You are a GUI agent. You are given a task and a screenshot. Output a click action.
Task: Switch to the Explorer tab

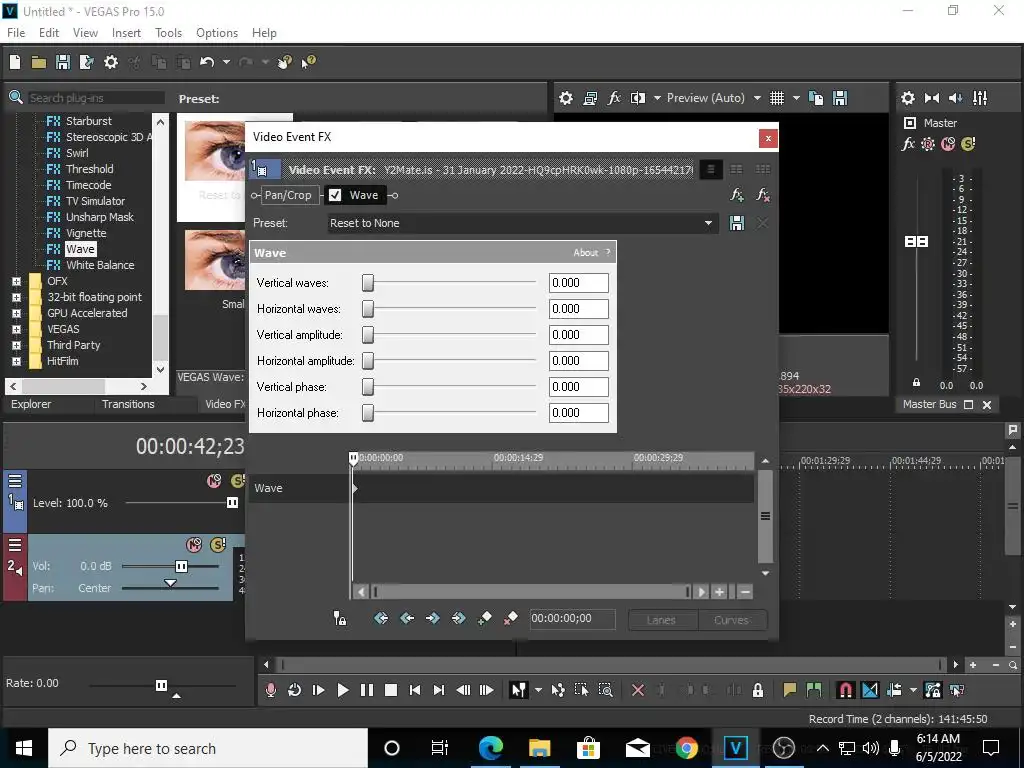pos(31,404)
